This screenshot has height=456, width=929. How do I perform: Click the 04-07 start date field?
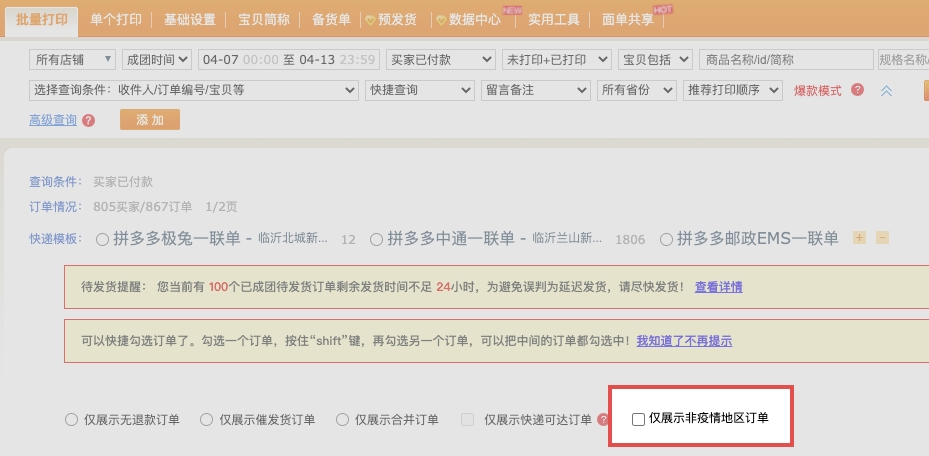click(x=220, y=59)
